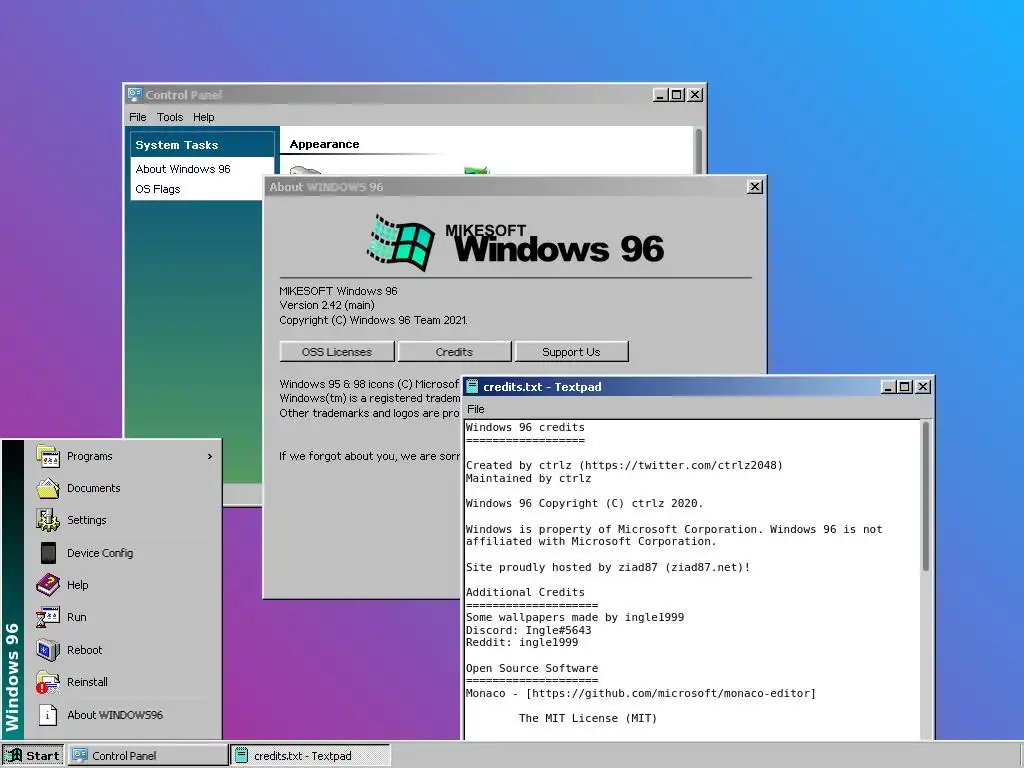Select Settings label in Start menu
Screen dimensions: 1024x768
(86, 520)
